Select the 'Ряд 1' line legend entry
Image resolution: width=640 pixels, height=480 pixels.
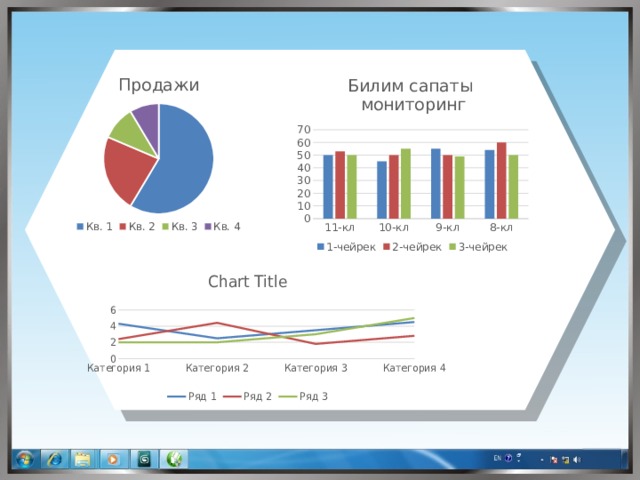[192, 396]
